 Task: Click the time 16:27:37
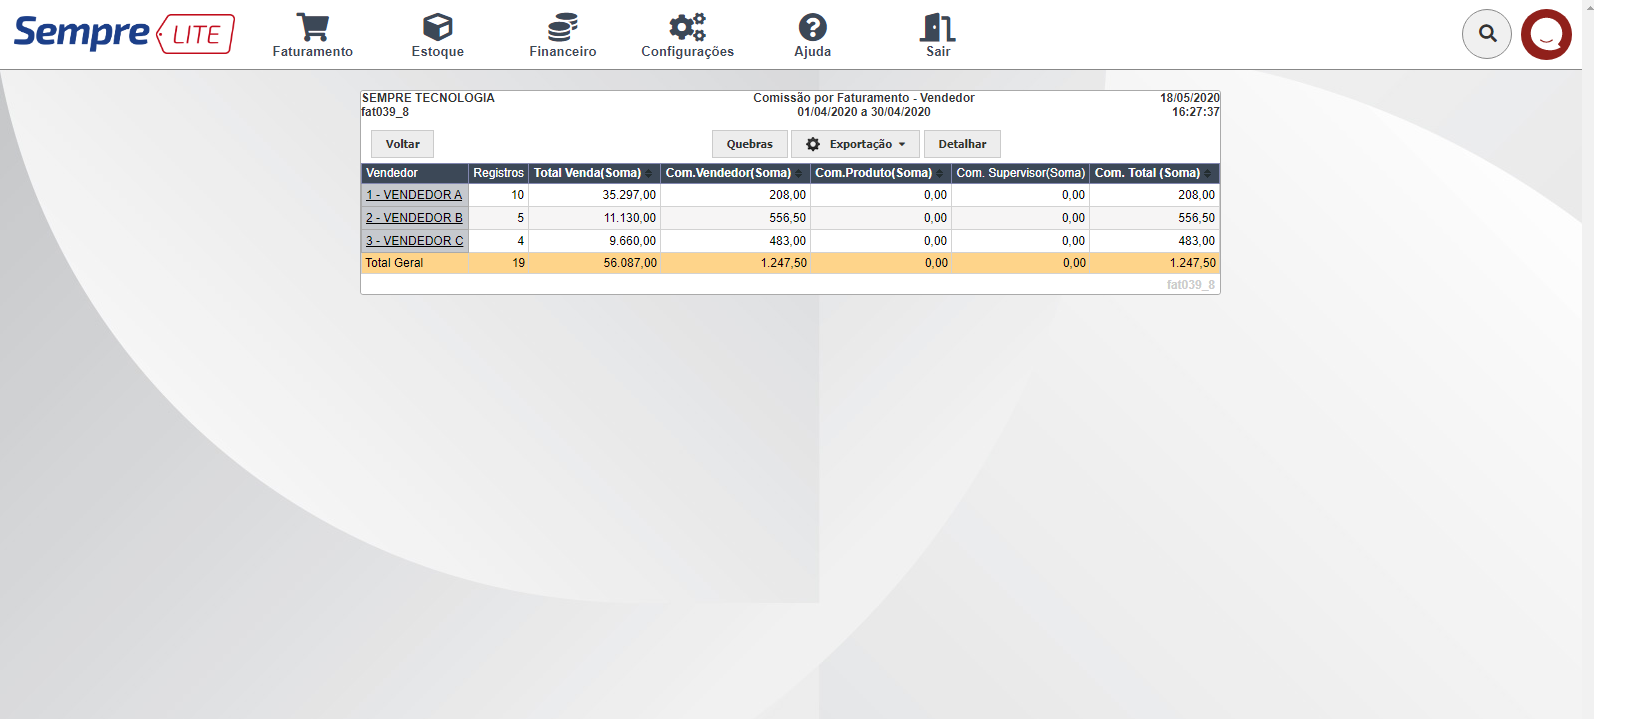coord(1195,112)
